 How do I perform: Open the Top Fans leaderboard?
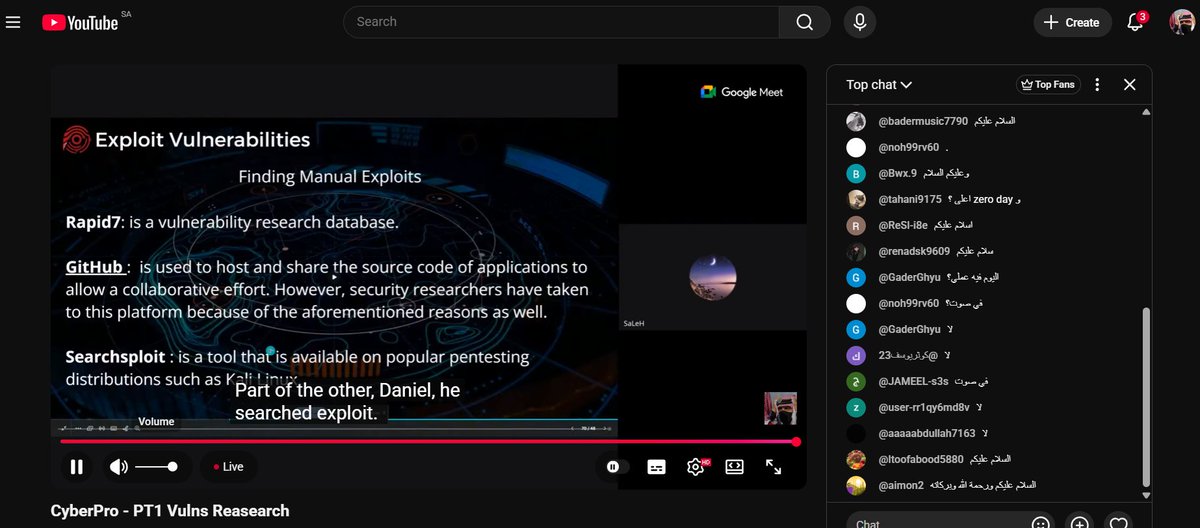(x=1047, y=85)
